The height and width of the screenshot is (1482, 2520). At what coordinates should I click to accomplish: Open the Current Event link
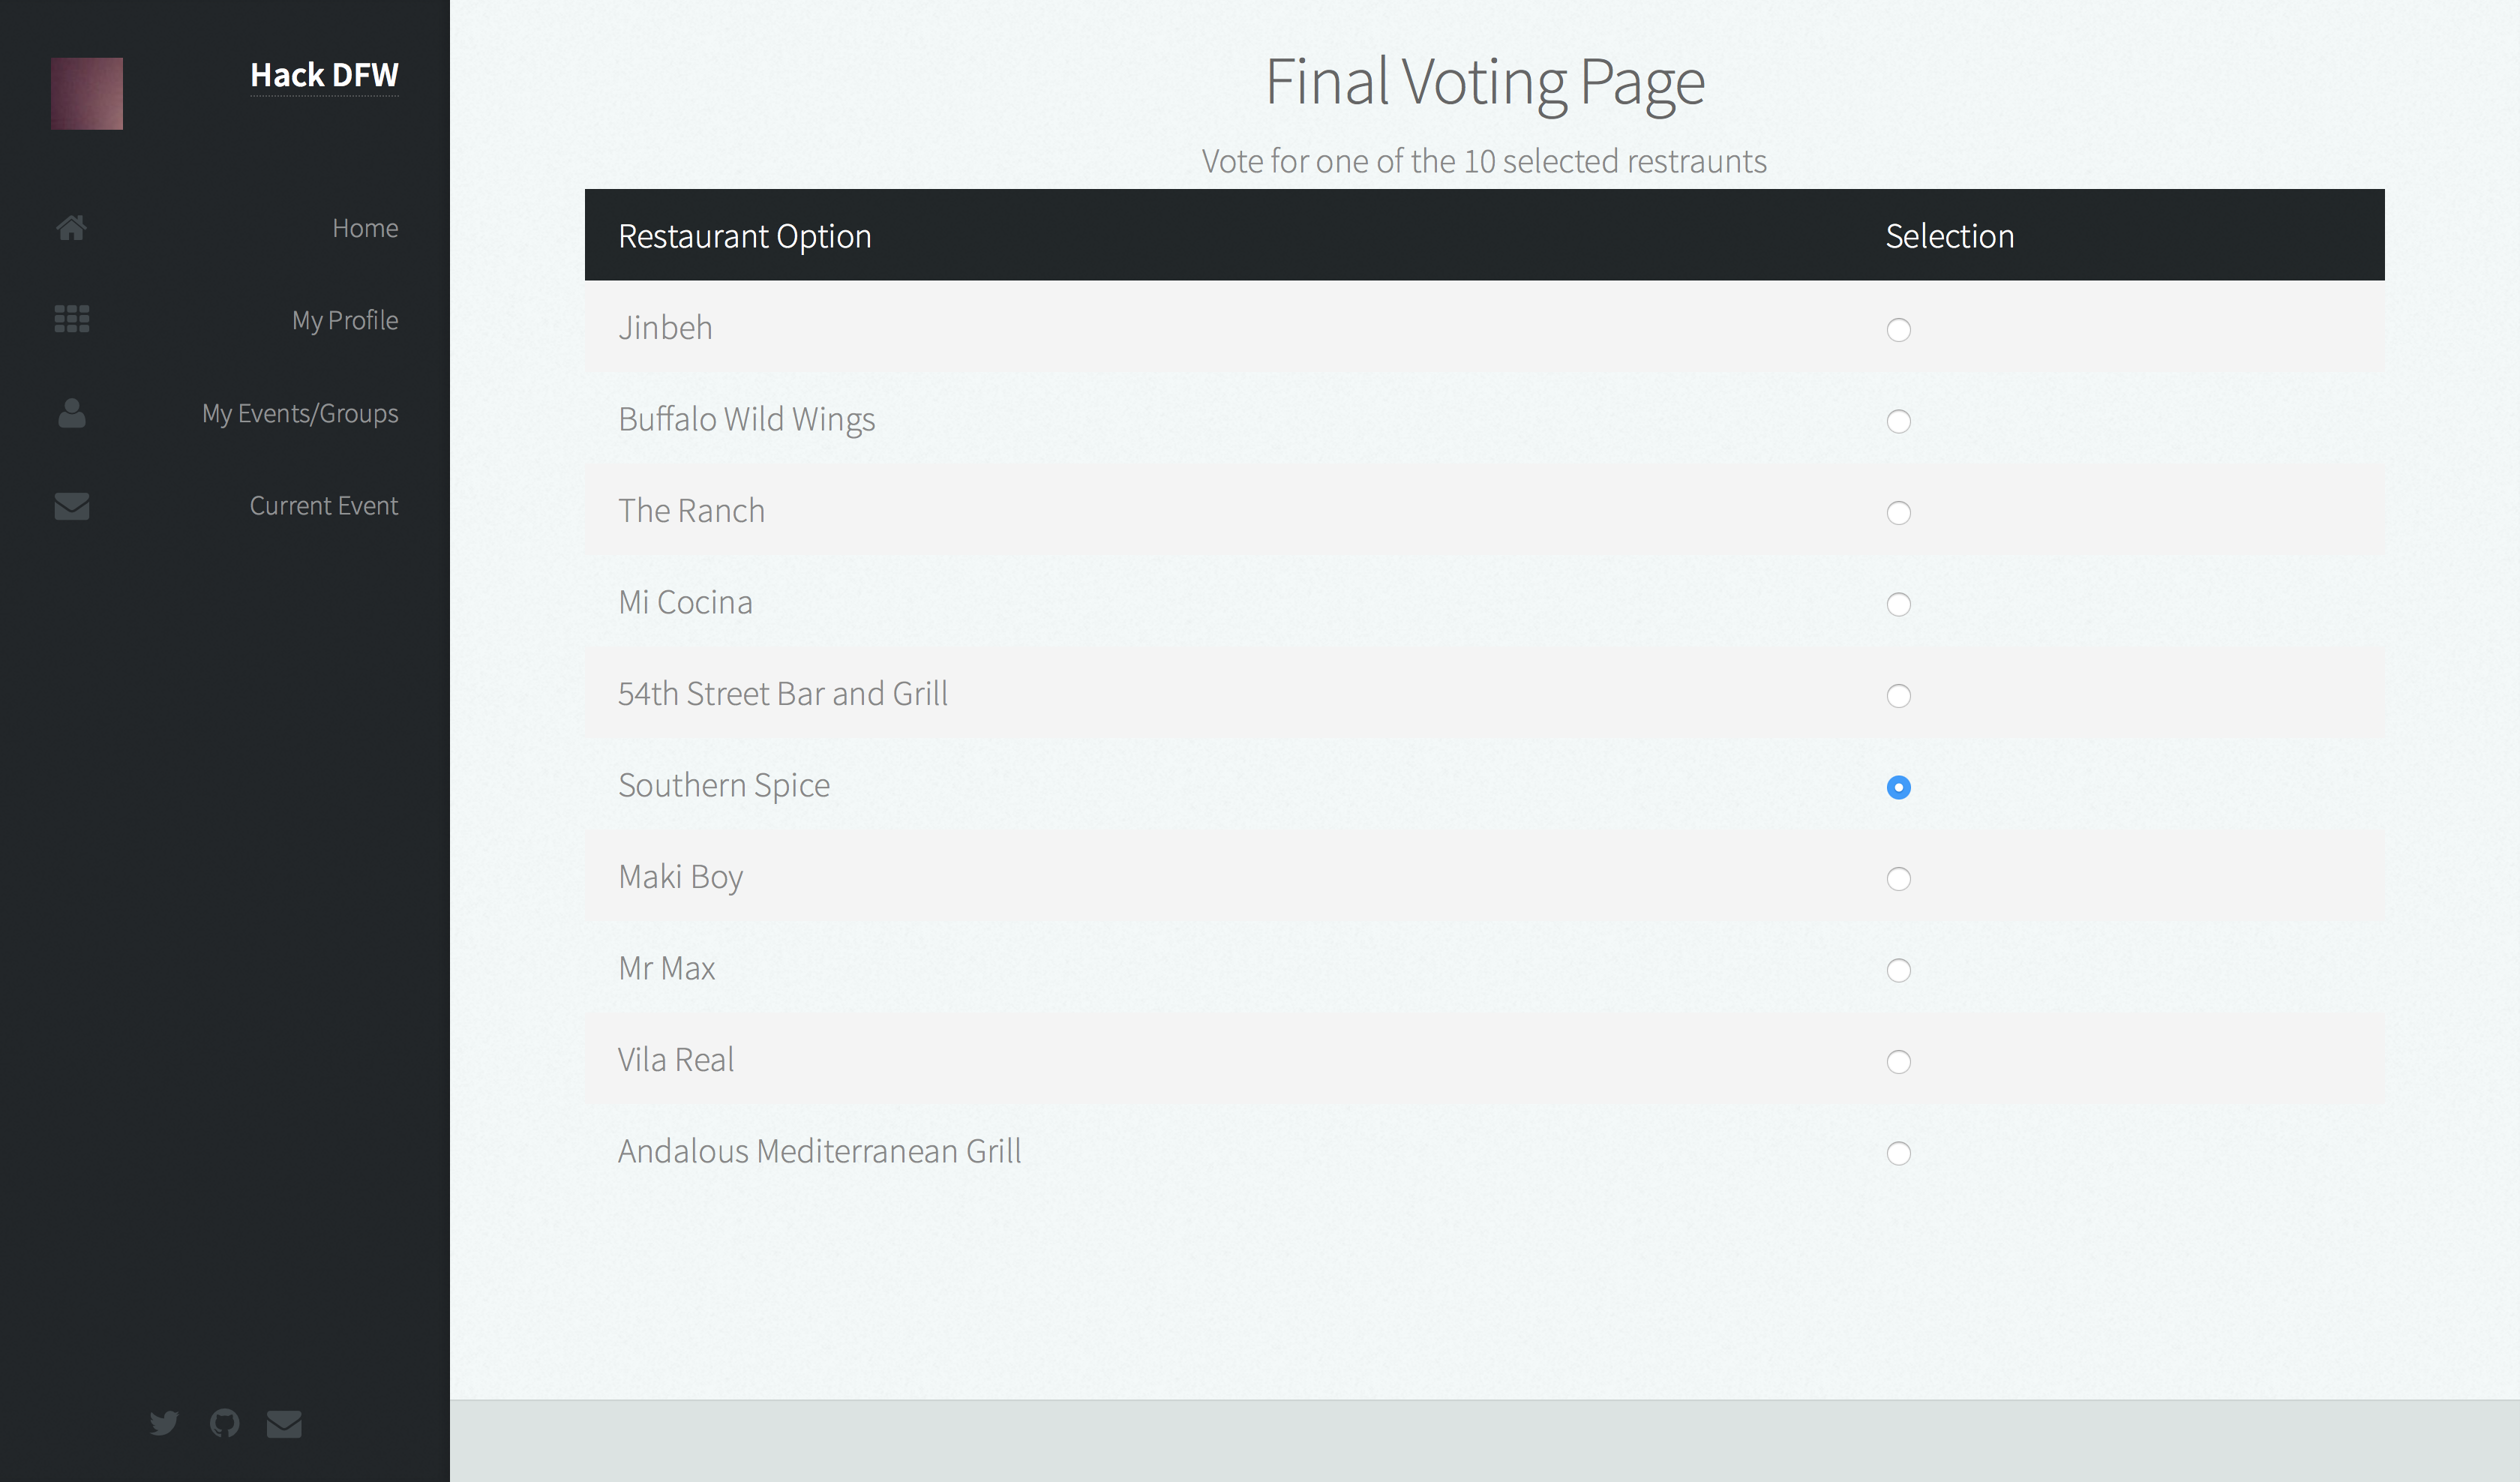pyautogui.click(x=323, y=506)
